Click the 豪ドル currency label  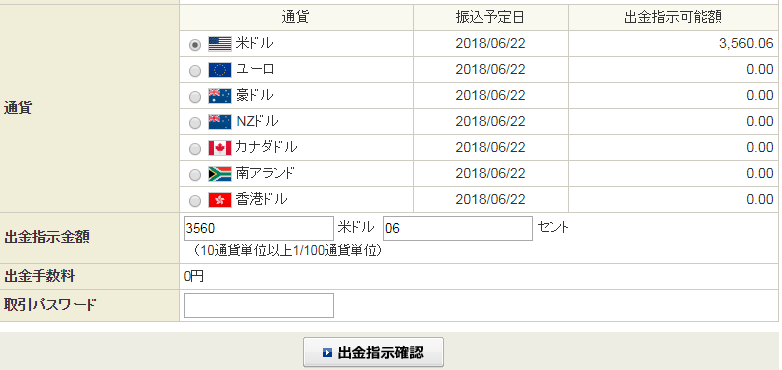coord(254,95)
